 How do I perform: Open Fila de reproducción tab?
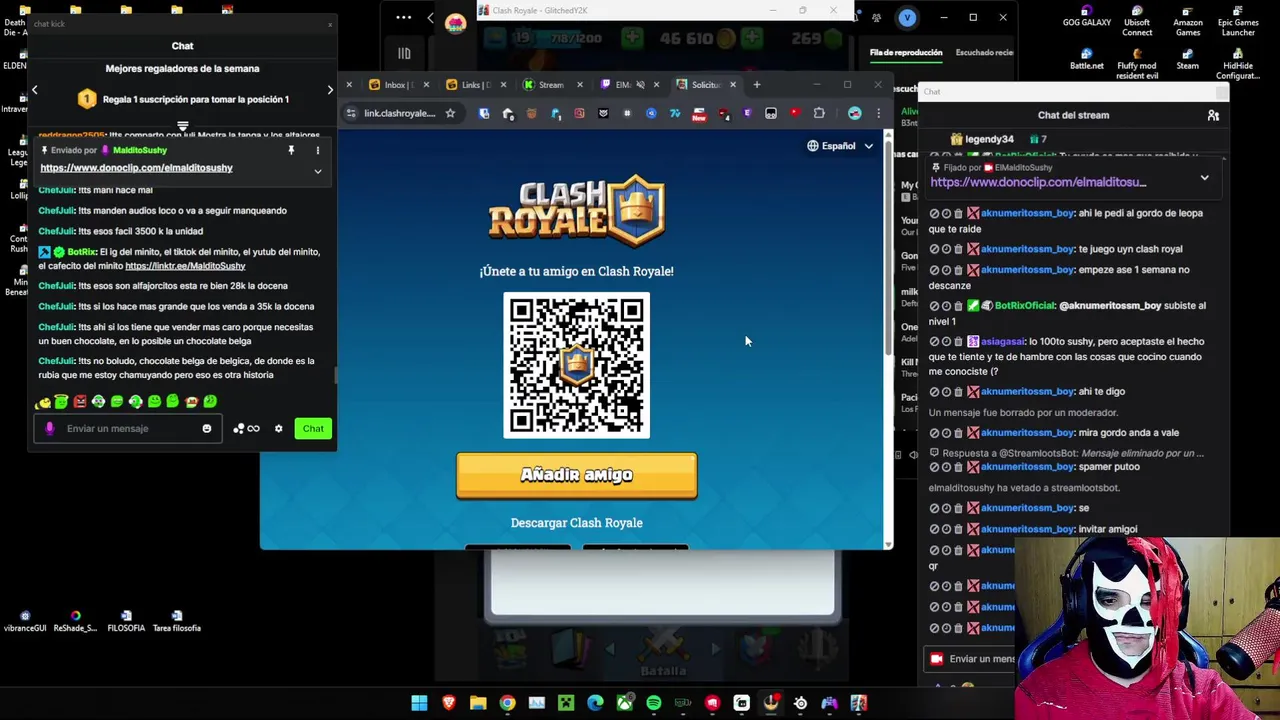[906, 52]
